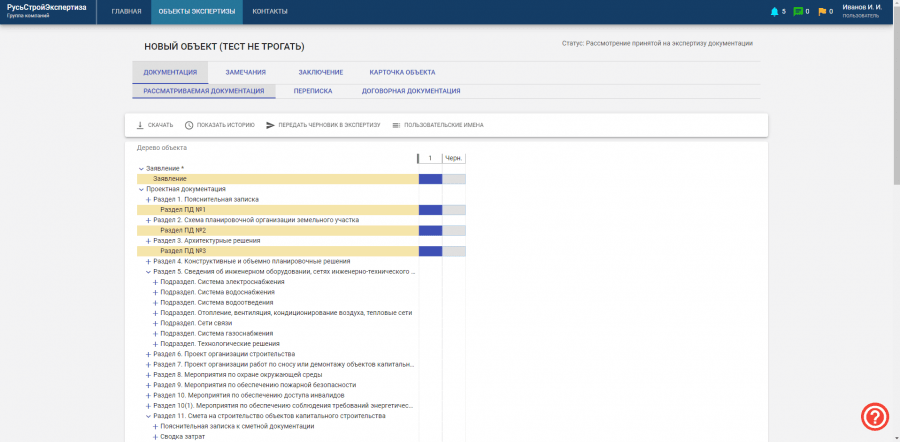900x442 pixels.
Task: Expand Раздел 1. Пояснительная записка
Action: (x=148, y=199)
